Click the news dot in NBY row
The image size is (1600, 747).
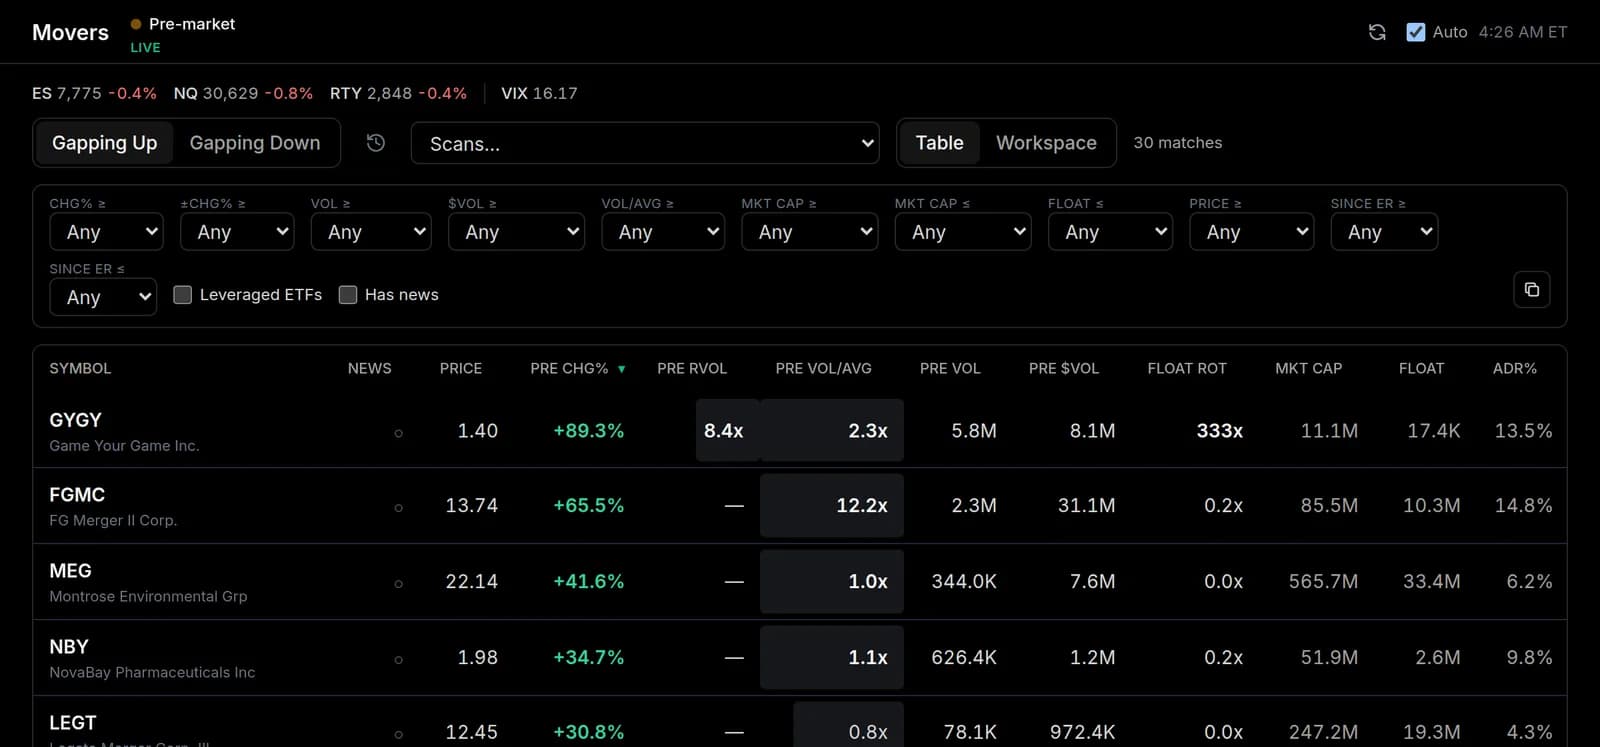tap(398, 660)
